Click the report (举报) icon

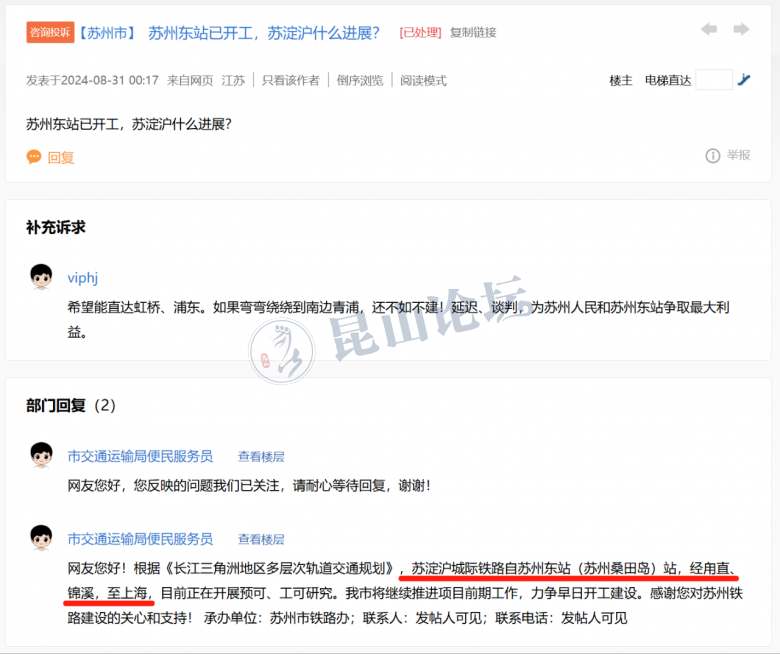[x=713, y=156]
